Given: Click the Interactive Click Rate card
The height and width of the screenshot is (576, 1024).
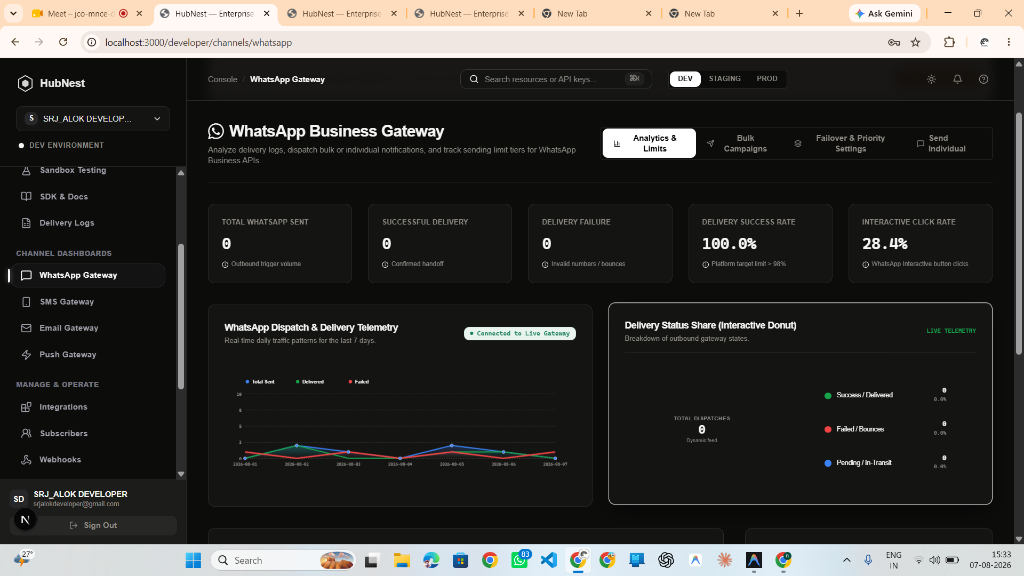Looking at the screenshot, I should 920,243.
